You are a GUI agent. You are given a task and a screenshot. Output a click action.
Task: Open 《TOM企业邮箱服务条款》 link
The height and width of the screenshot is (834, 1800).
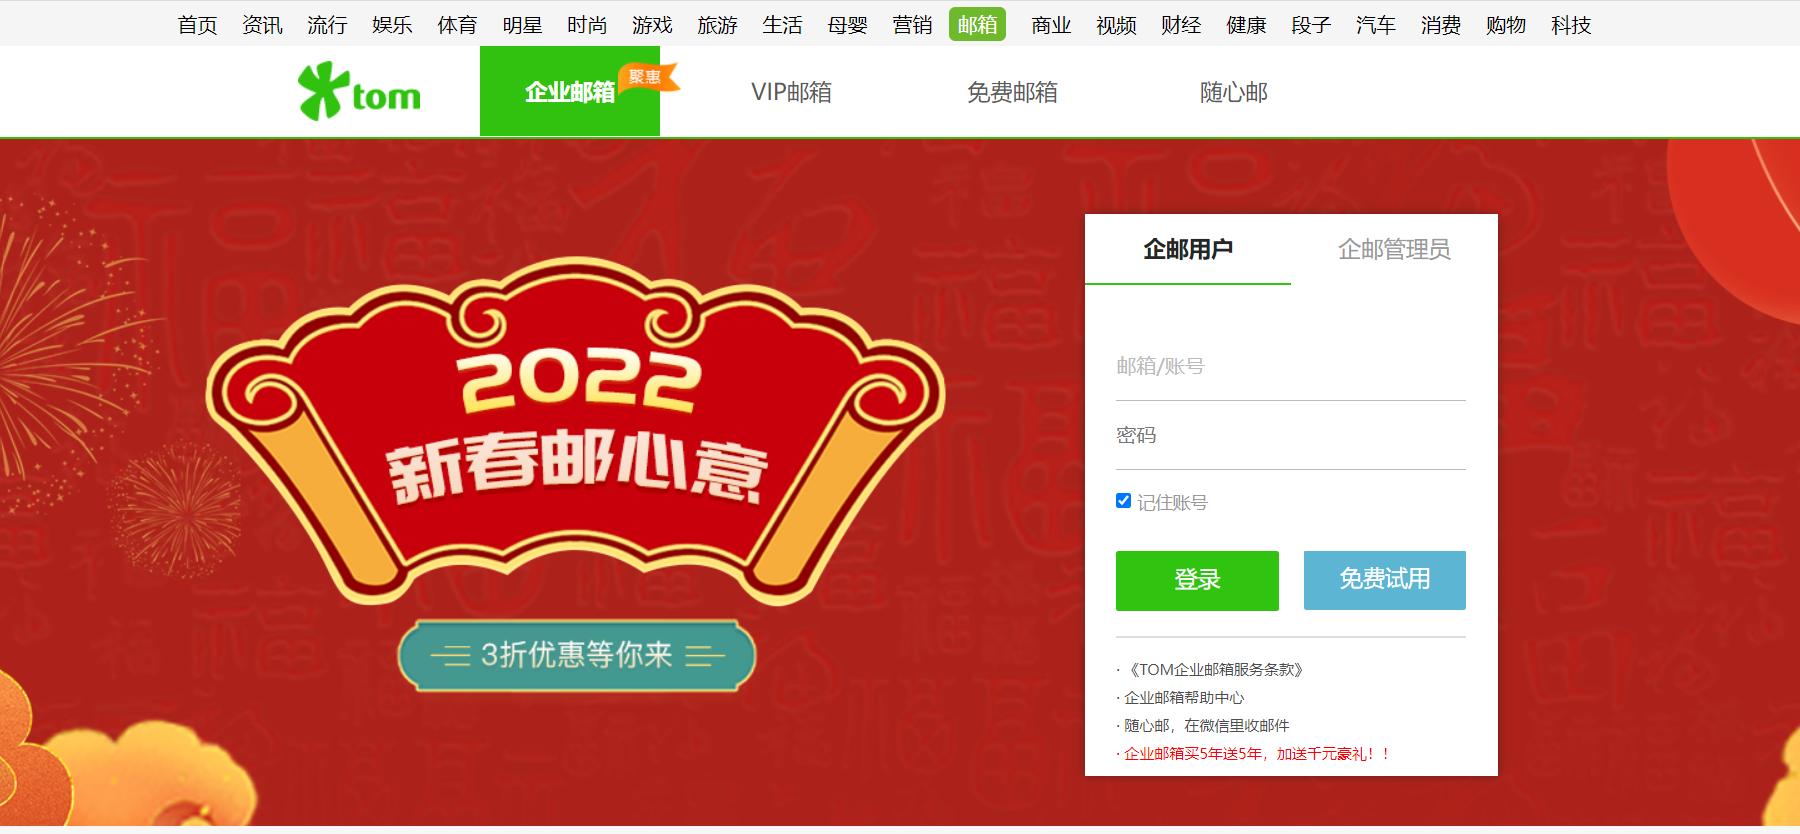[1214, 670]
